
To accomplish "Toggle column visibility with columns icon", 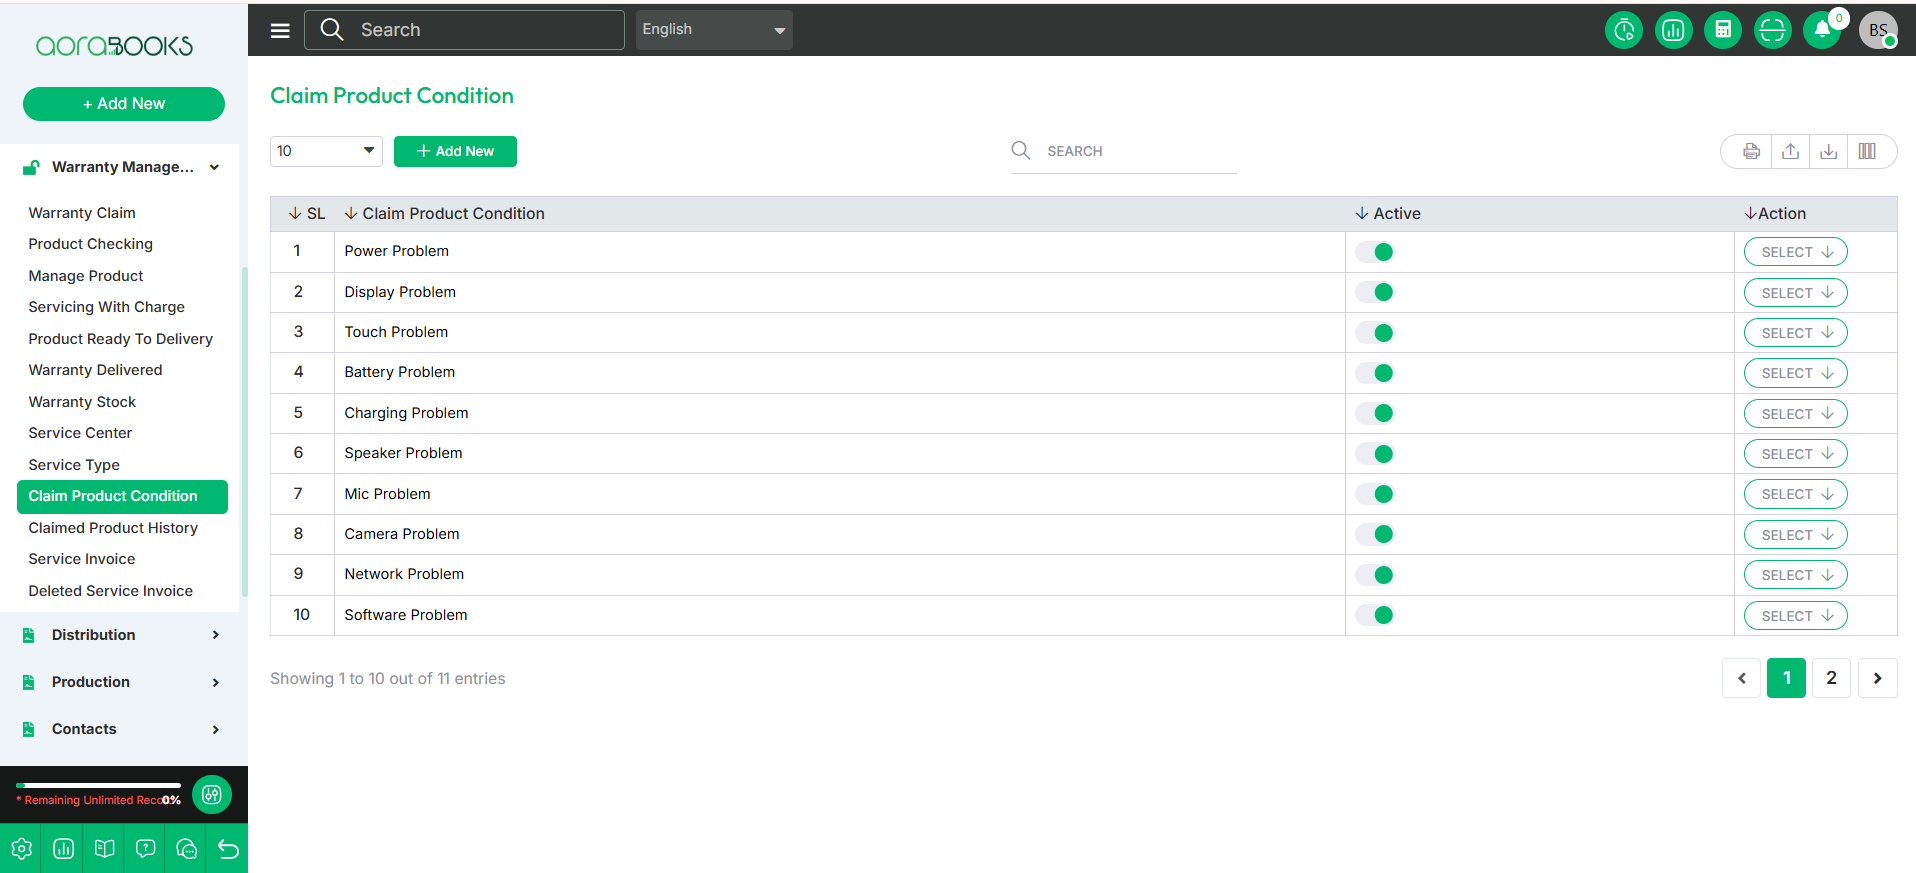I will (1867, 151).
